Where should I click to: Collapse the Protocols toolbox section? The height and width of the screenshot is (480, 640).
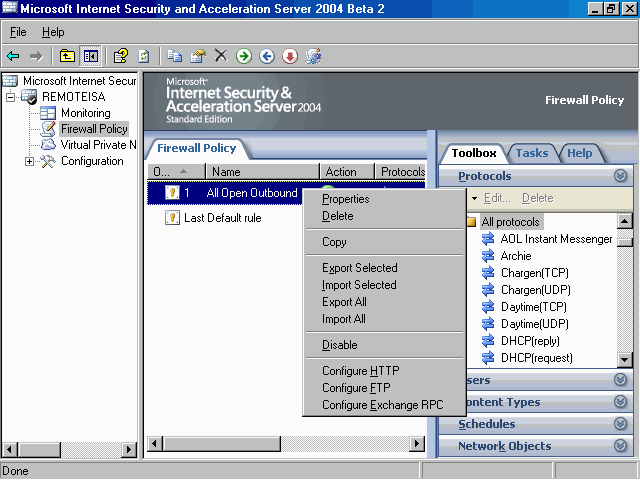click(620, 176)
